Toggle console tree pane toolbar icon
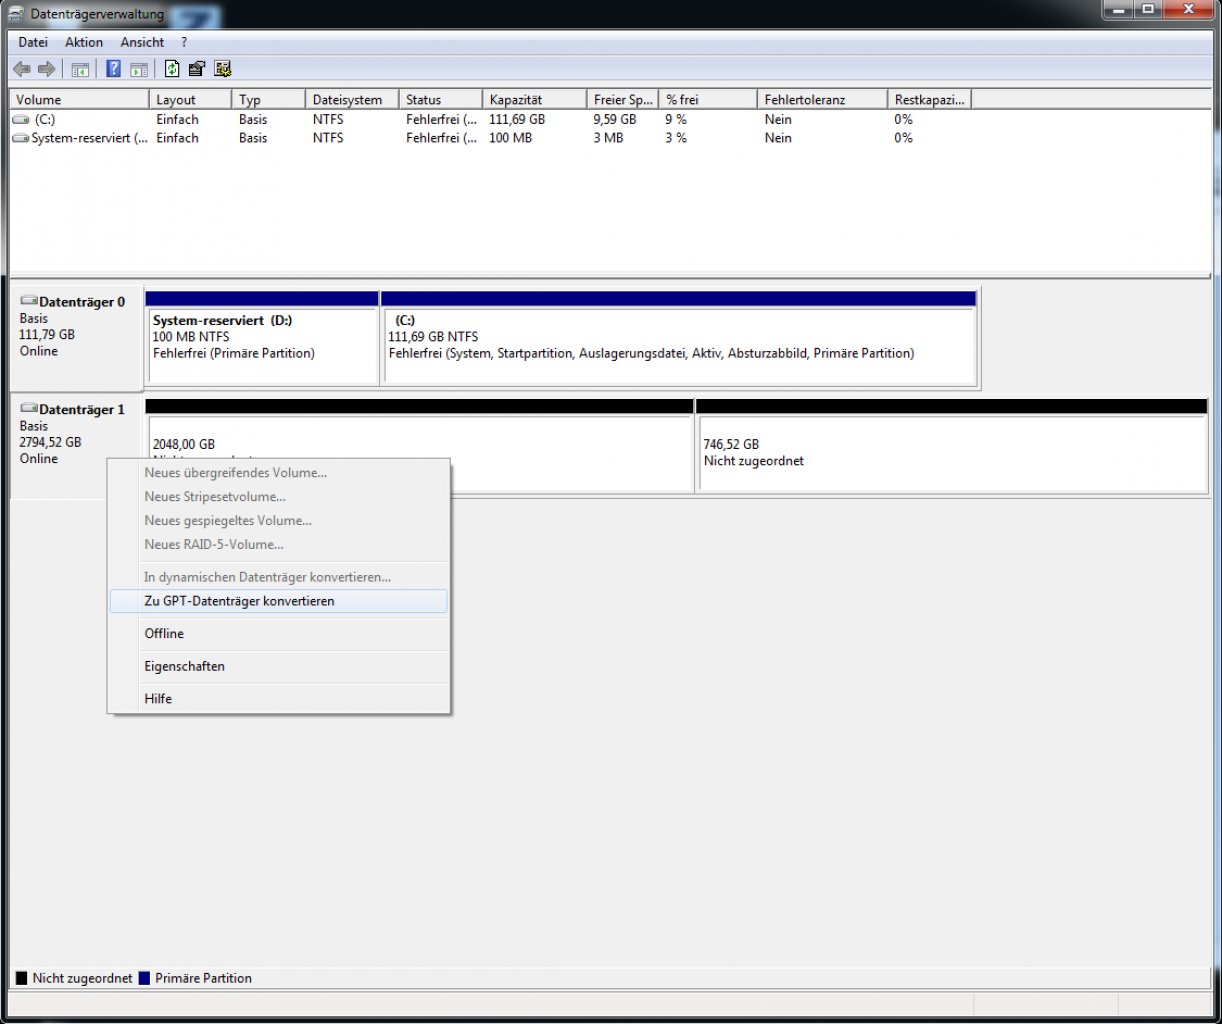This screenshot has width=1222, height=1024. pyautogui.click(x=80, y=69)
